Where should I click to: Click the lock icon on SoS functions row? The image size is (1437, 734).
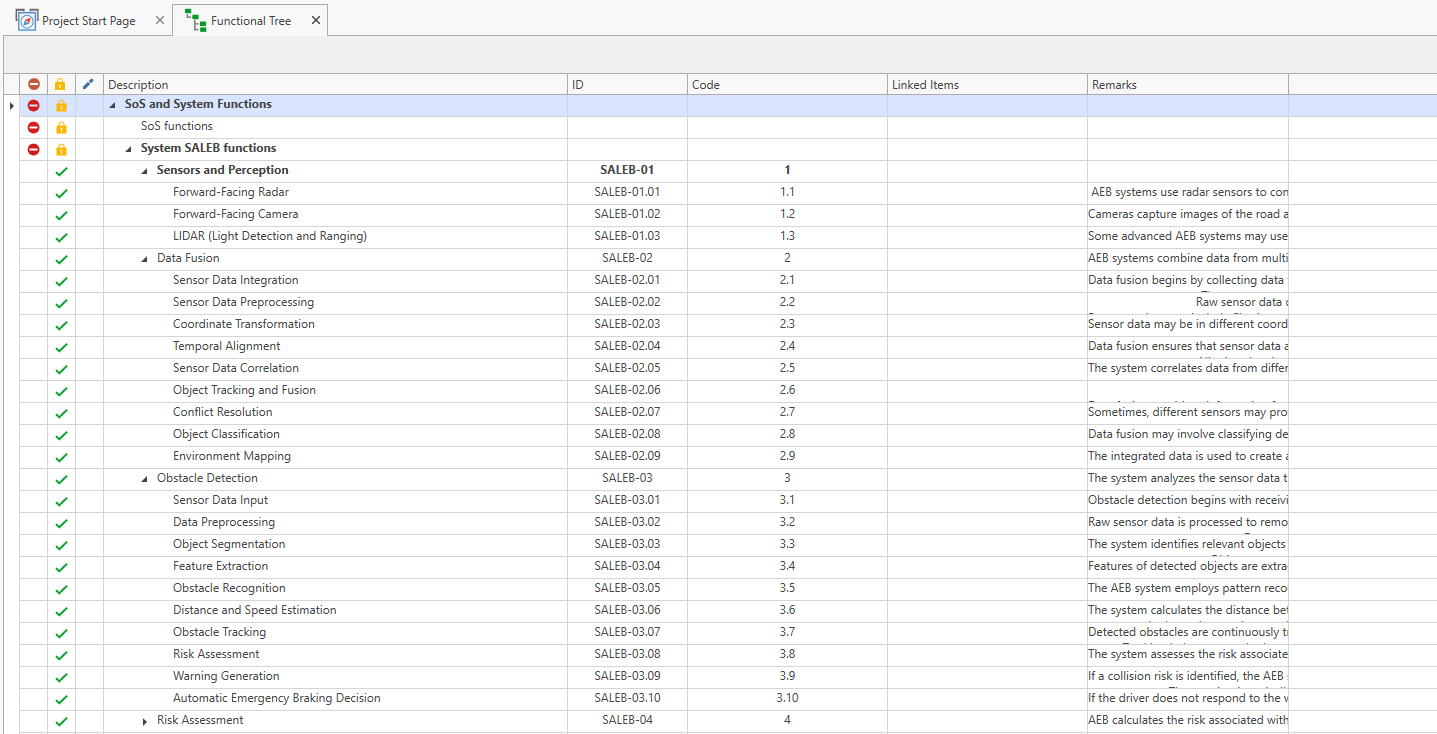click(x=61, y=127)
